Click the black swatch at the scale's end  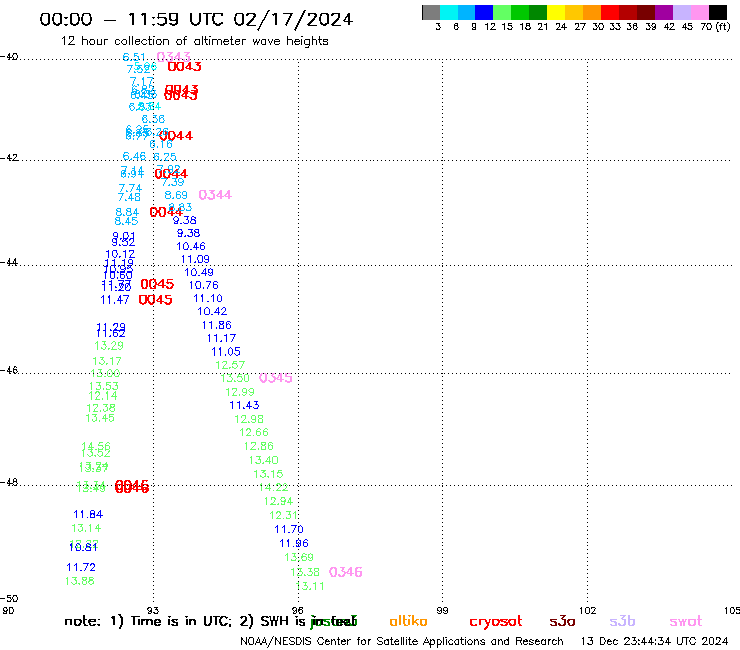click(x=717, y=12)
